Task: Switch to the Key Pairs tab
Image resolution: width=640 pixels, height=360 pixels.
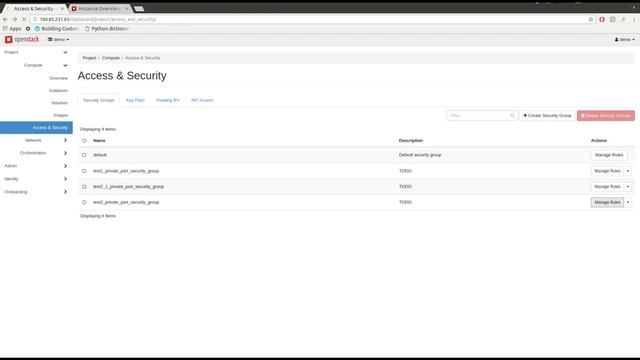Action: (135, 100)
